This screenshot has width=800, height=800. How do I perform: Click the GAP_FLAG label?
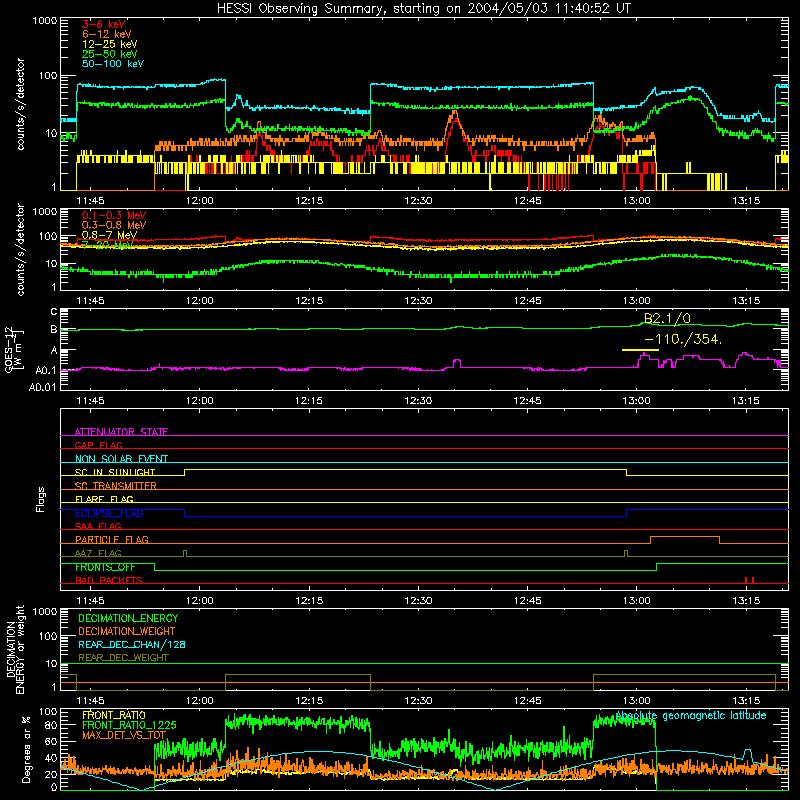click(98, 445)
